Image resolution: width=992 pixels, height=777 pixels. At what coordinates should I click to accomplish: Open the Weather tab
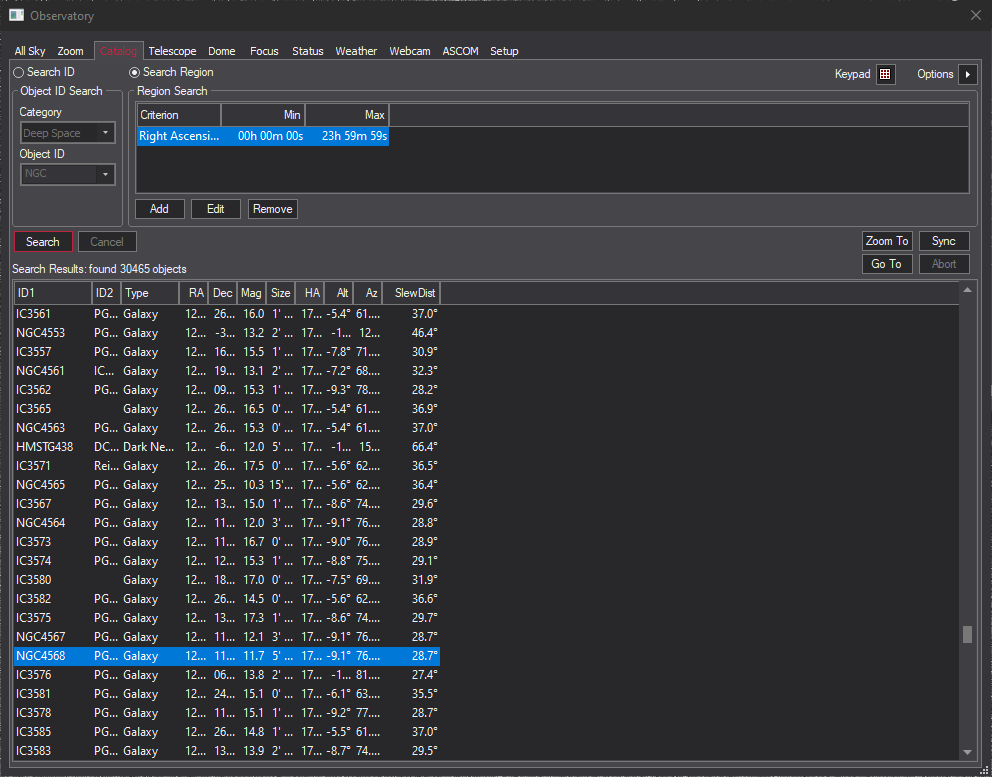[356, 51]
